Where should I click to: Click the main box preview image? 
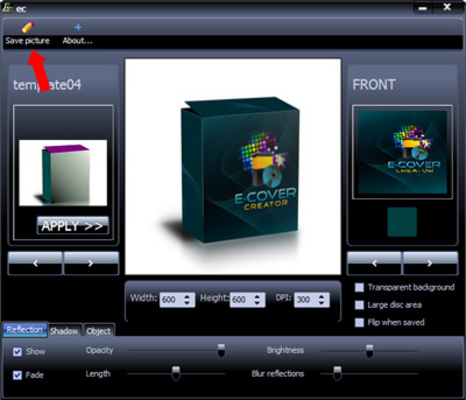pyautogui.click(x=233, y=166)
